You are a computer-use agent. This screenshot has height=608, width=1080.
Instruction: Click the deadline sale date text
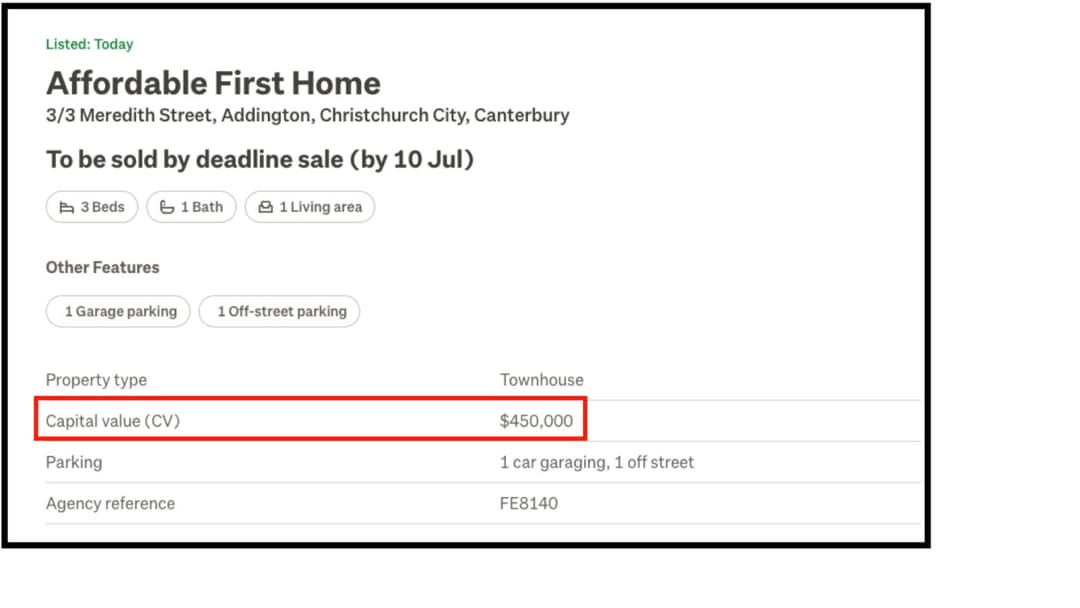[260, 160]
